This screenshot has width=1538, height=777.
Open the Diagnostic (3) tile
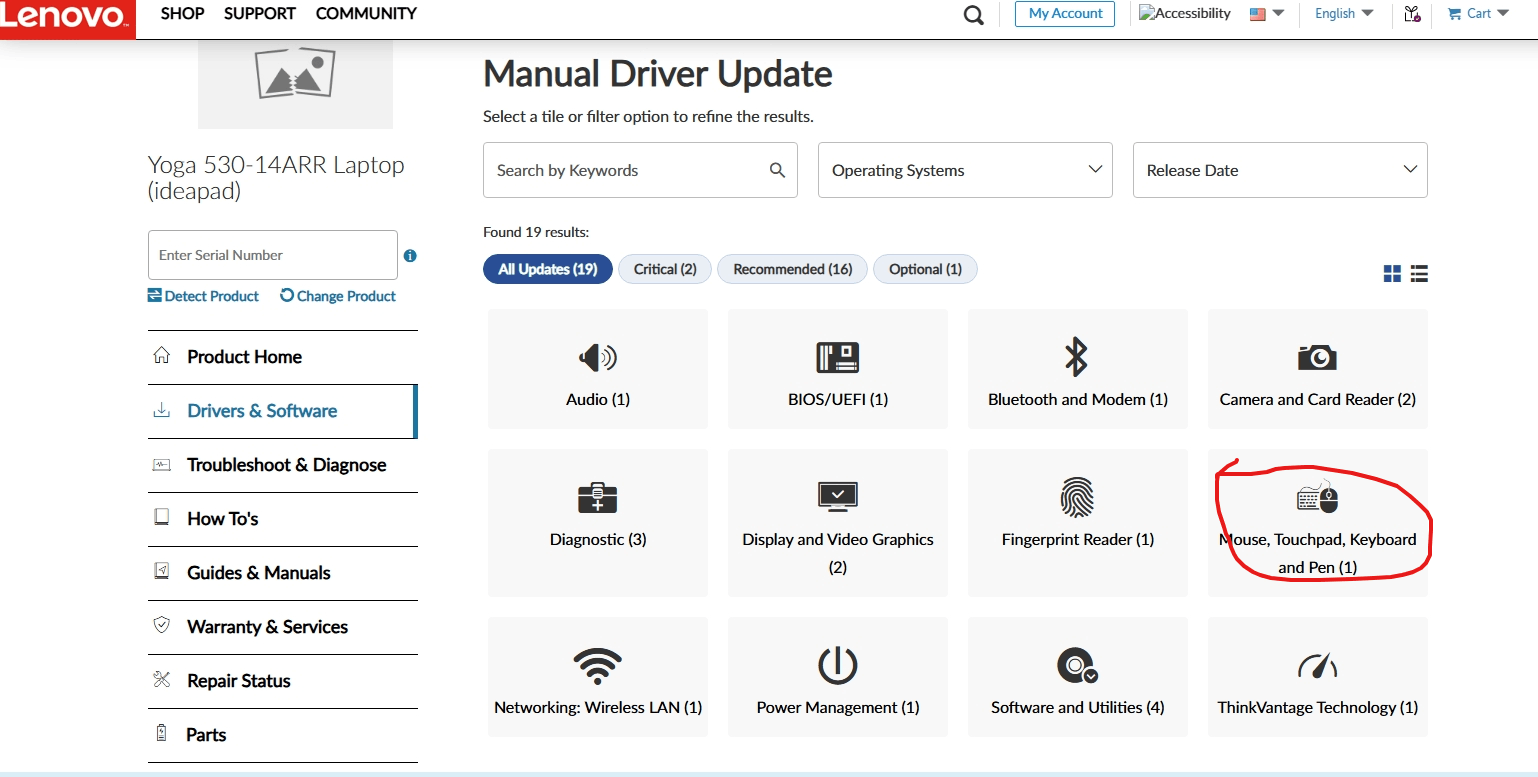598,523
